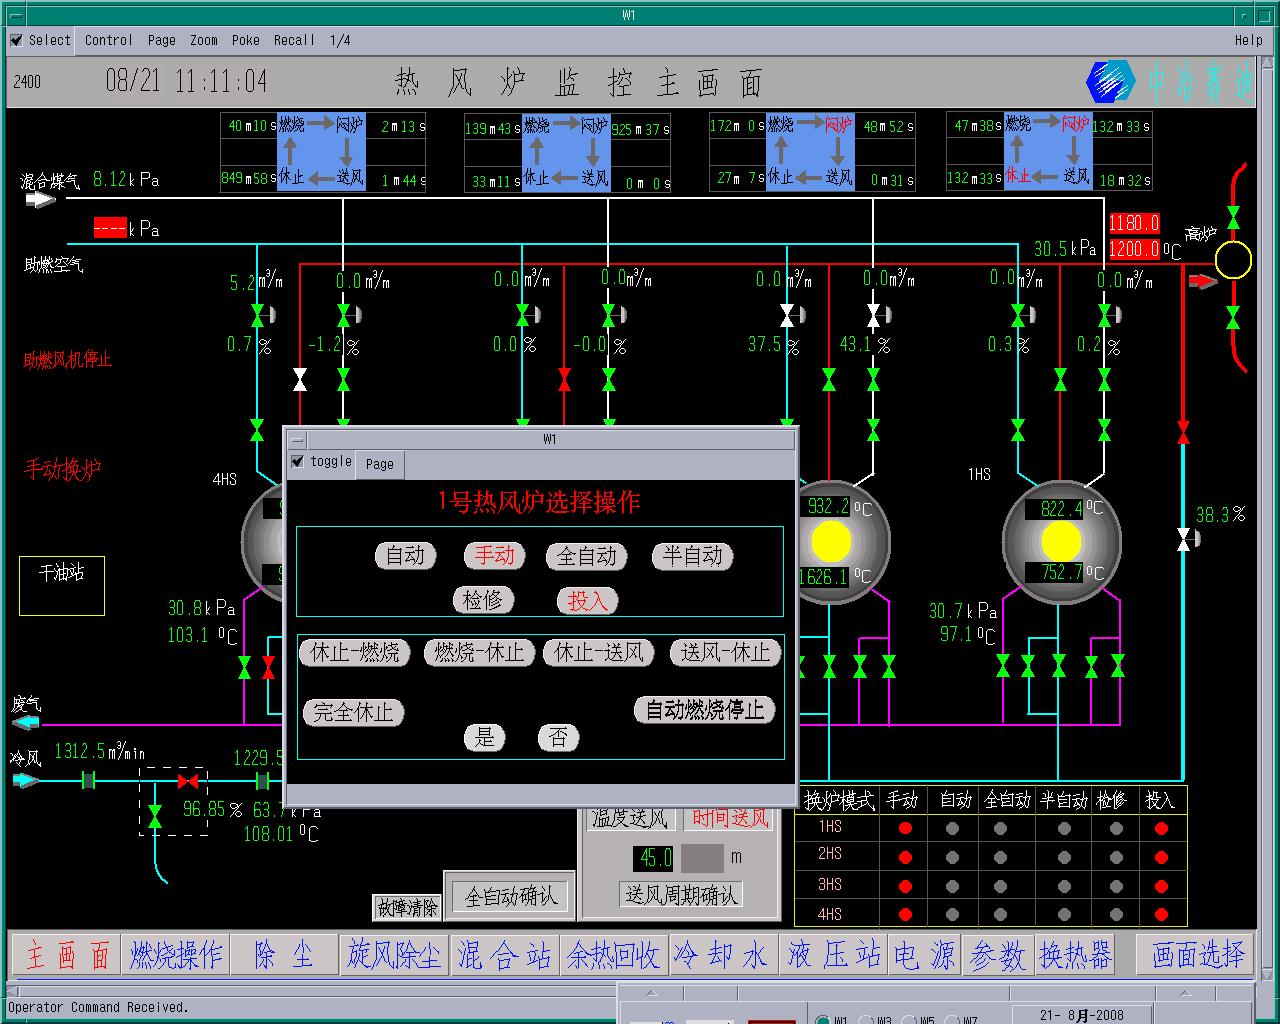Select the W3 radio button at bottom

tap(866, 1020)
